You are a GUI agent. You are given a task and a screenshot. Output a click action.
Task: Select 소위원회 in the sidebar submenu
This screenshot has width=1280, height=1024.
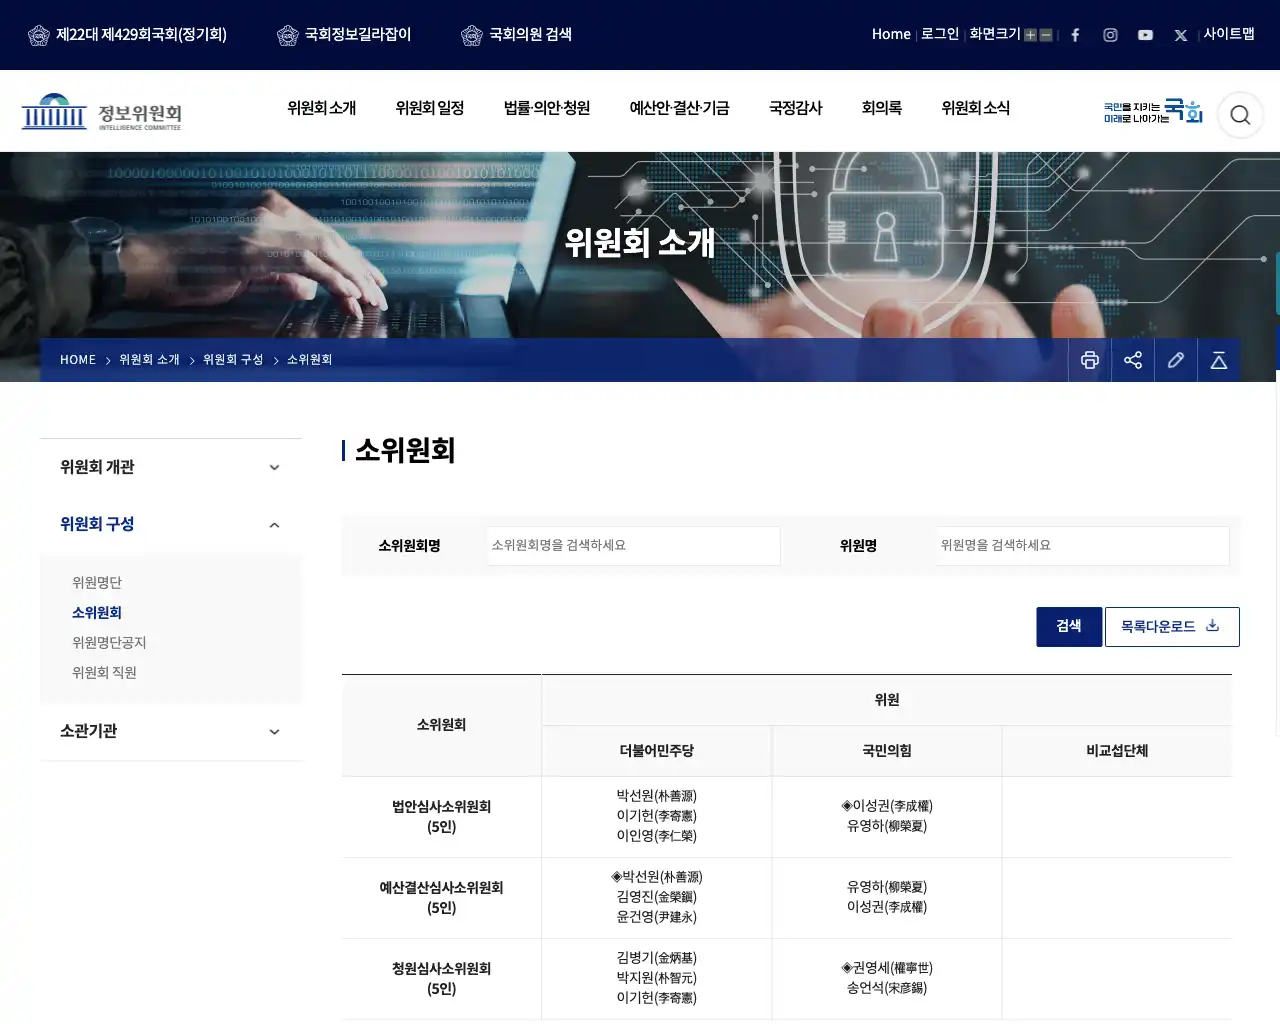(x=97, y=613)
